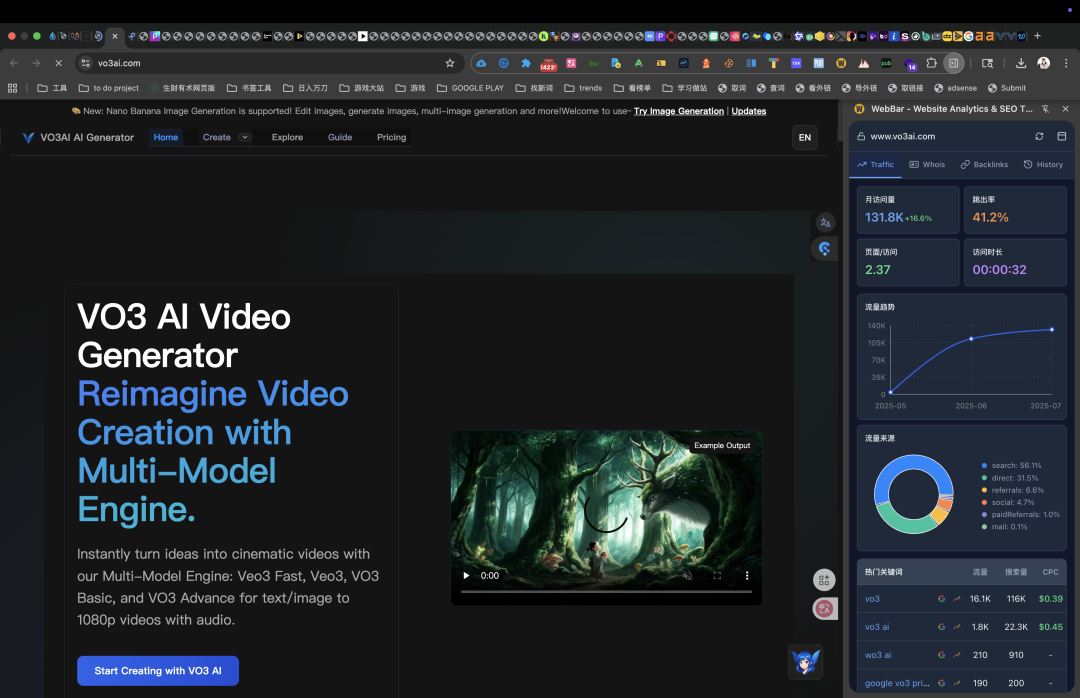This screenshot has width=1080, height=698.
Task: Expand the Create dropdown menu
Action: point(245,137)
